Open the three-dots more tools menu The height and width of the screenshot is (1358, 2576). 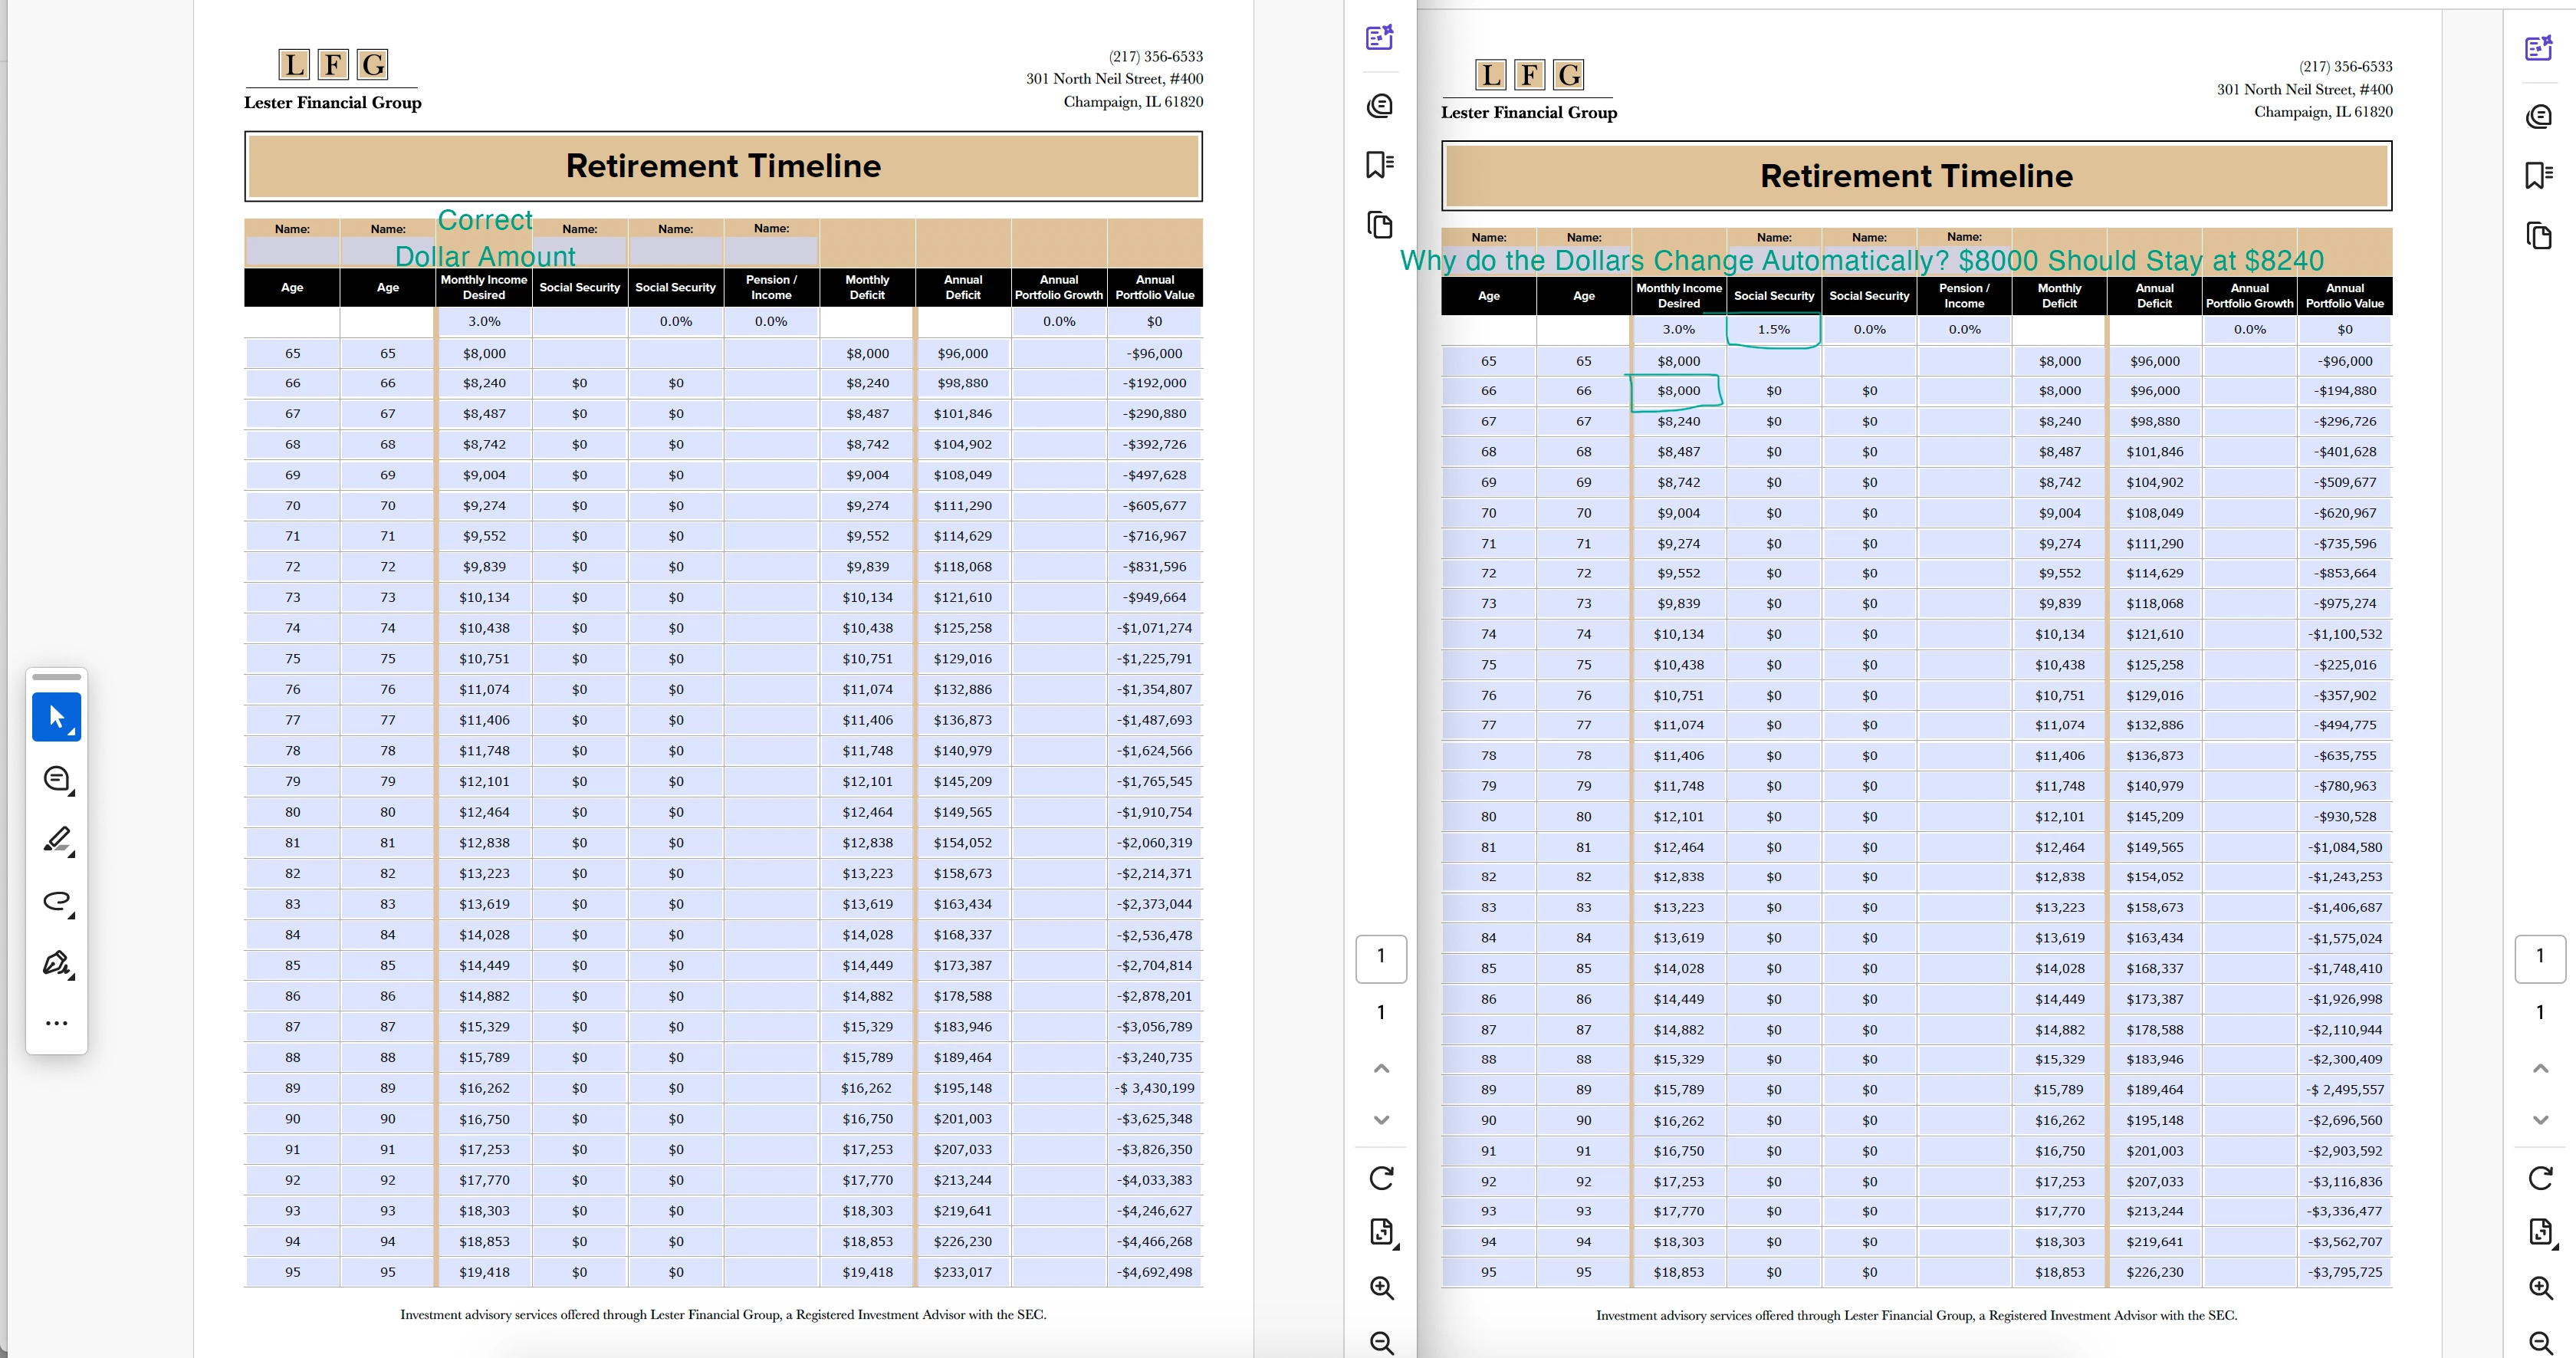click(57, 1023)
